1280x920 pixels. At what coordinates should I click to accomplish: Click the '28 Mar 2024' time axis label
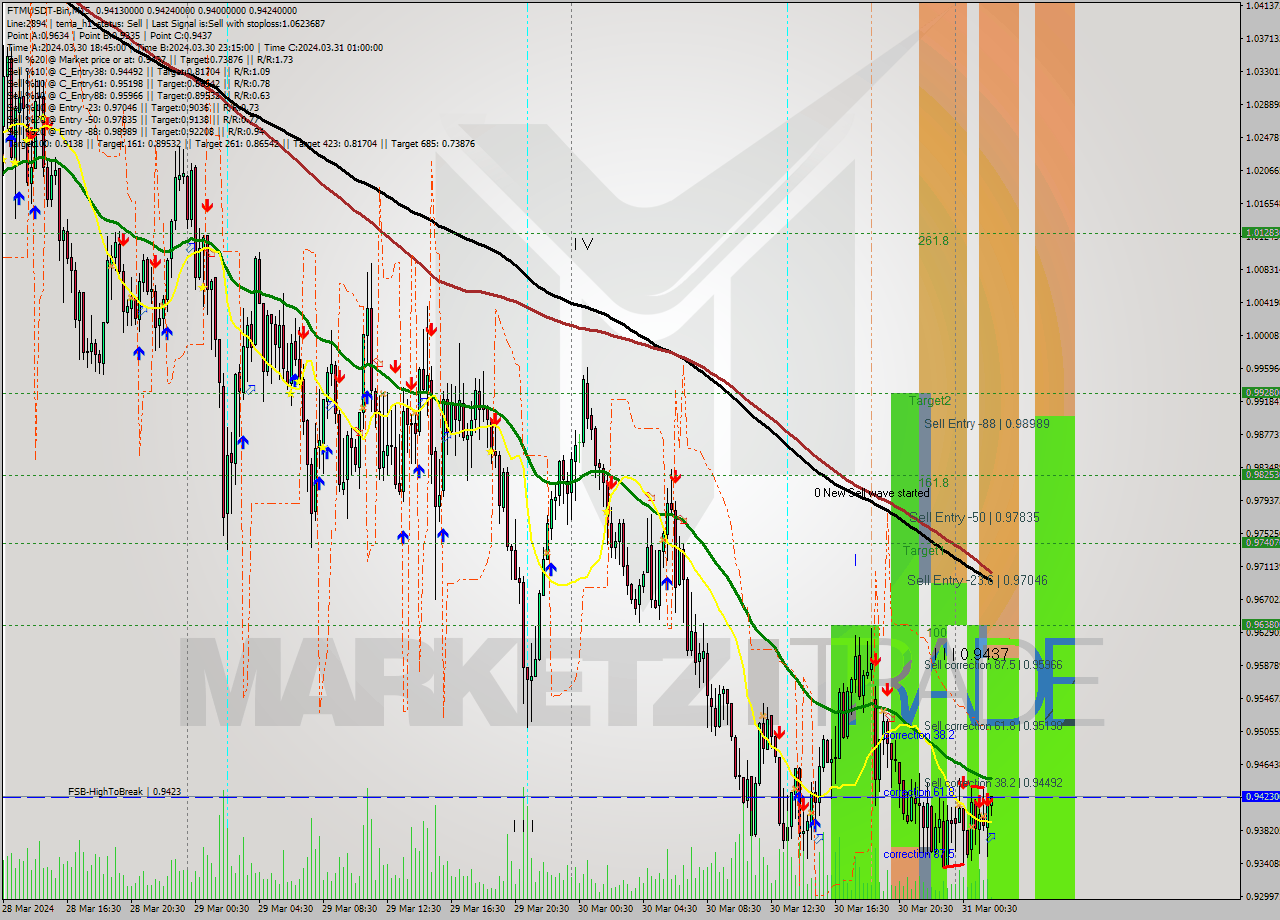point(30,909)
